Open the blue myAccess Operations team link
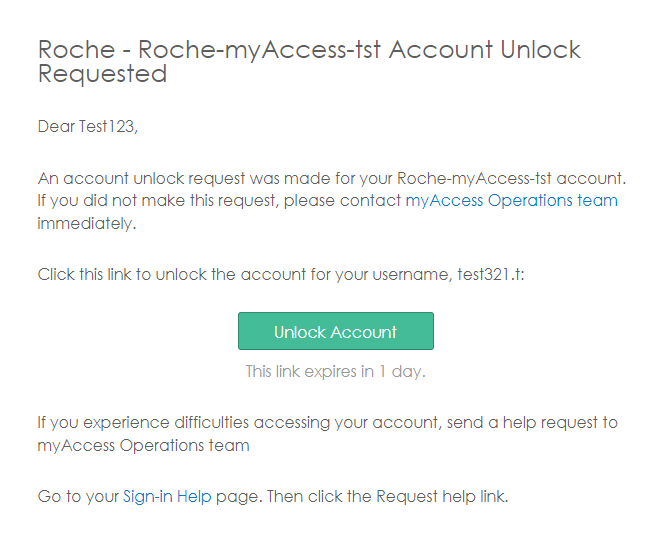Viewport: 669px width, 541px height. [x=511, y=201]
